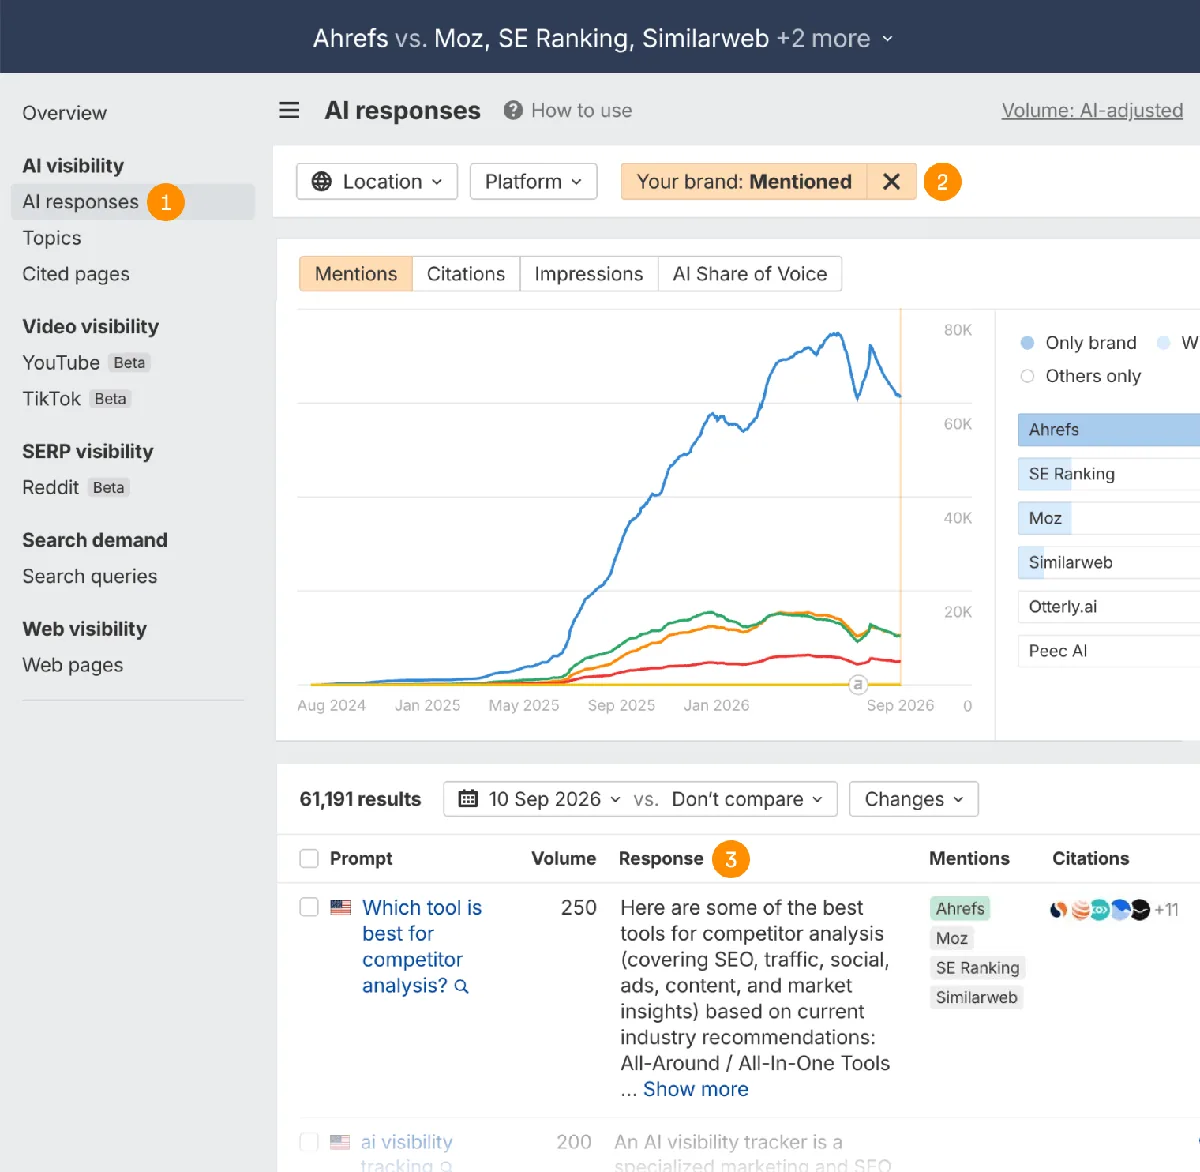This screenshot has width=1200, height=1172.
Task: Click the How to use link
Action: (582, 110)
